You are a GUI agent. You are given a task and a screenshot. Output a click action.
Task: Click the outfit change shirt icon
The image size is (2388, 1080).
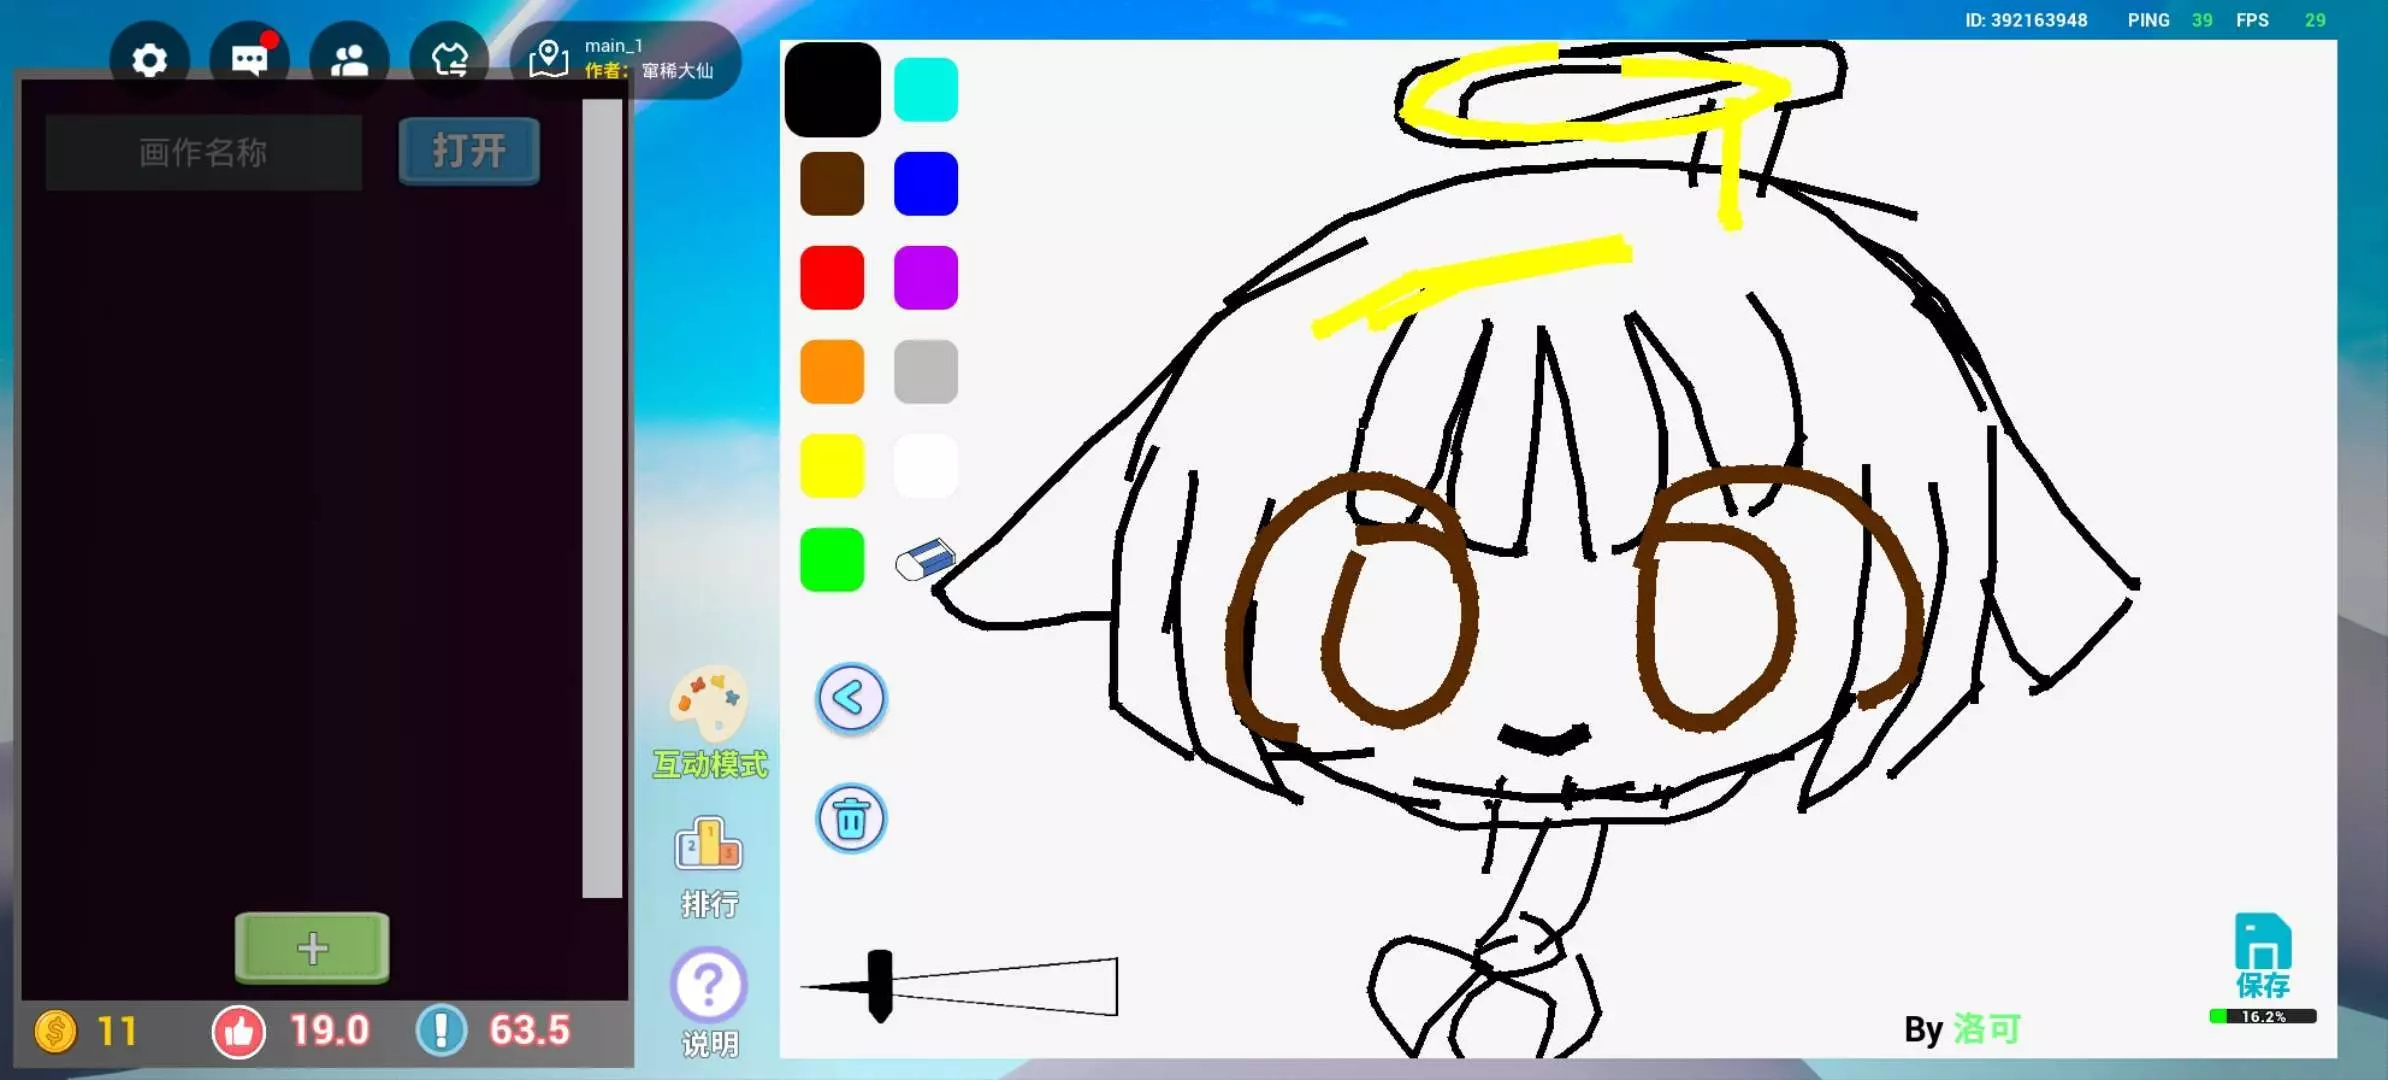tap(449, 61)
